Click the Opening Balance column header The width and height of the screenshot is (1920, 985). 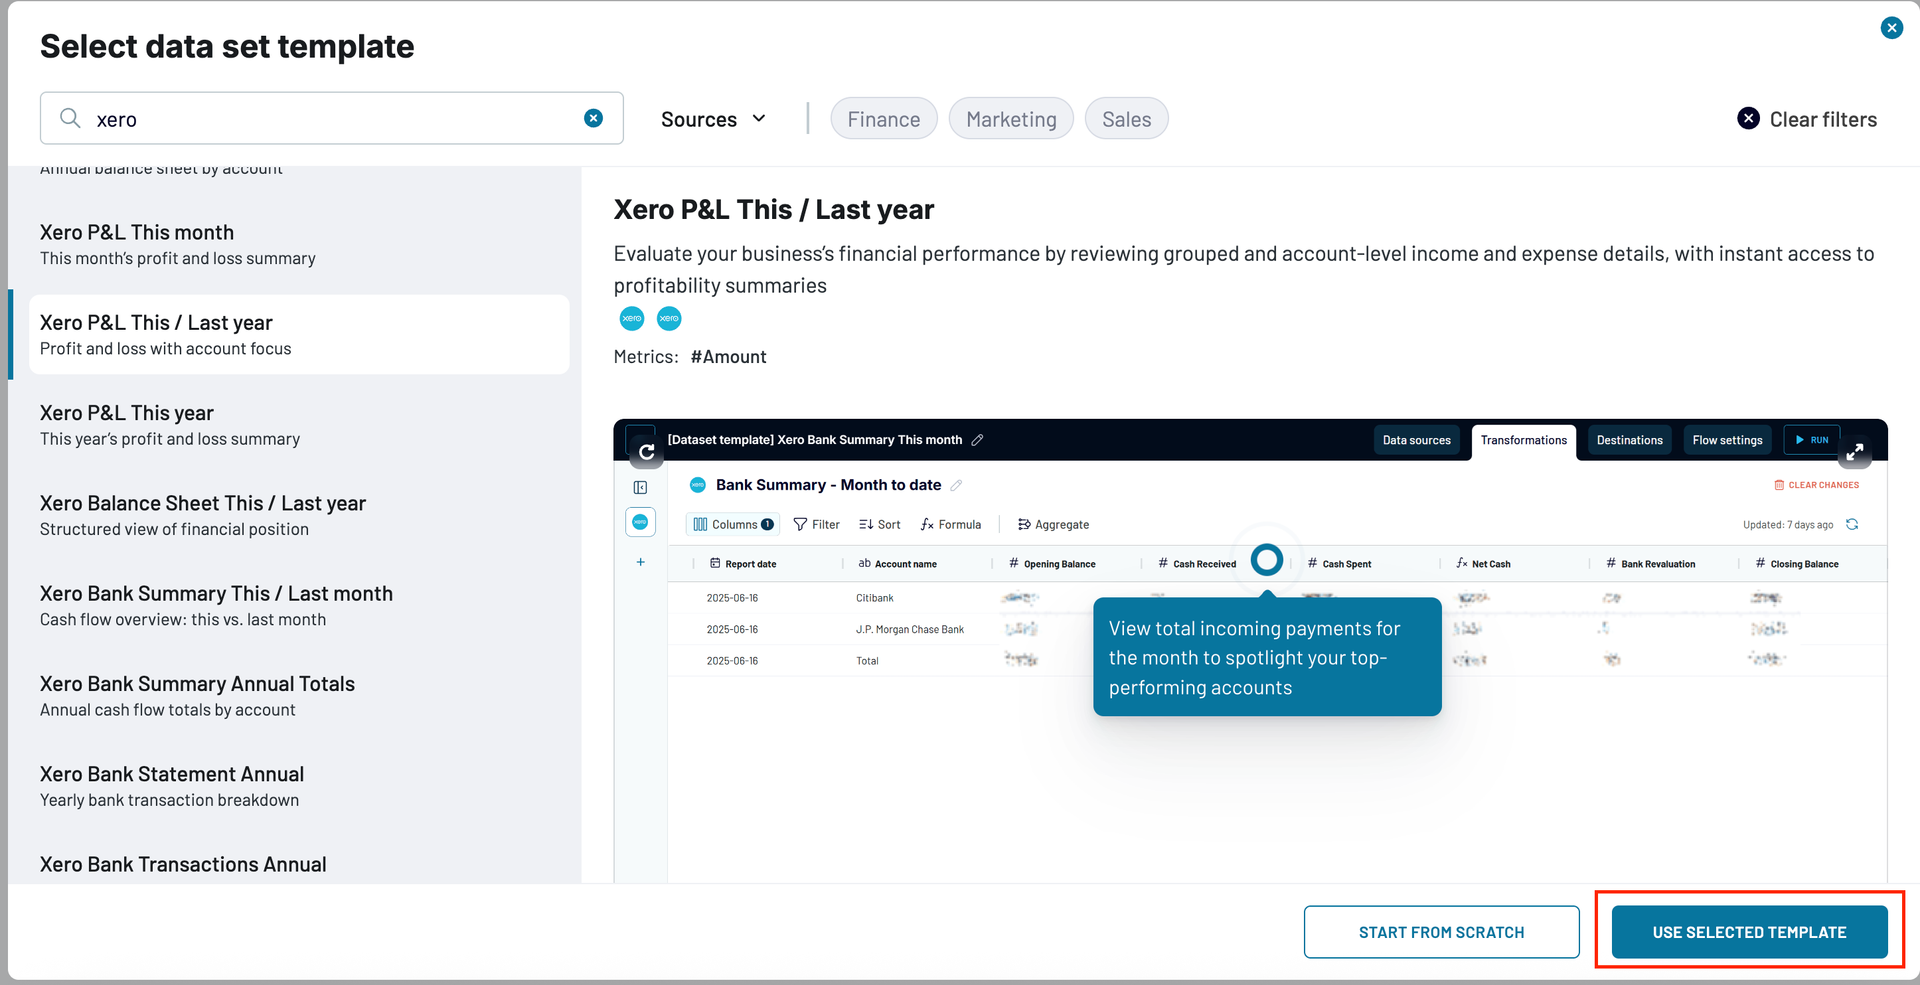(1052, 564)
